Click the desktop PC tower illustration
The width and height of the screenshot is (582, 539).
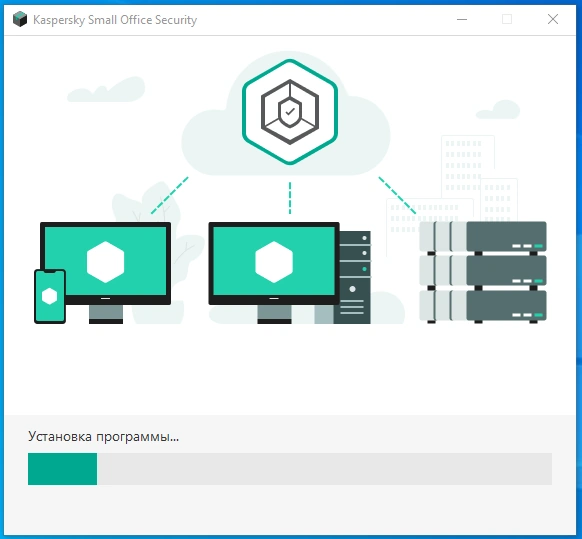coord(353,277)
